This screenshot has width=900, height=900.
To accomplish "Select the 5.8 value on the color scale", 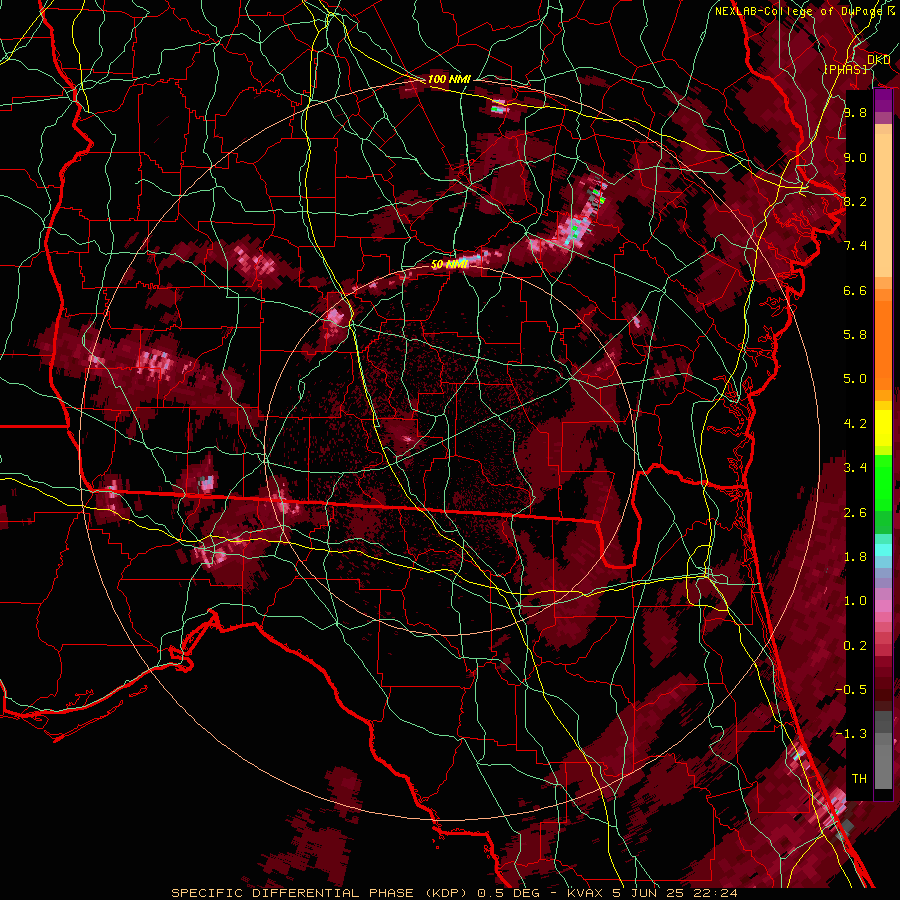I will (855, 334).
